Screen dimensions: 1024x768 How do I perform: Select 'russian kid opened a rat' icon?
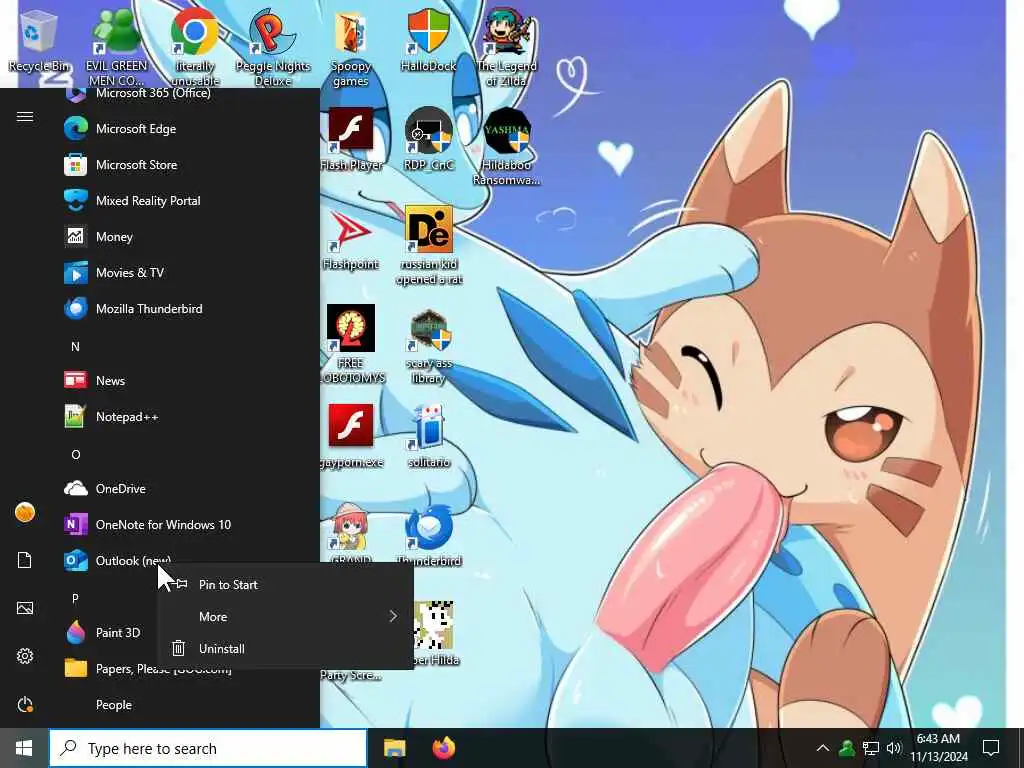[x=428, y=246]
